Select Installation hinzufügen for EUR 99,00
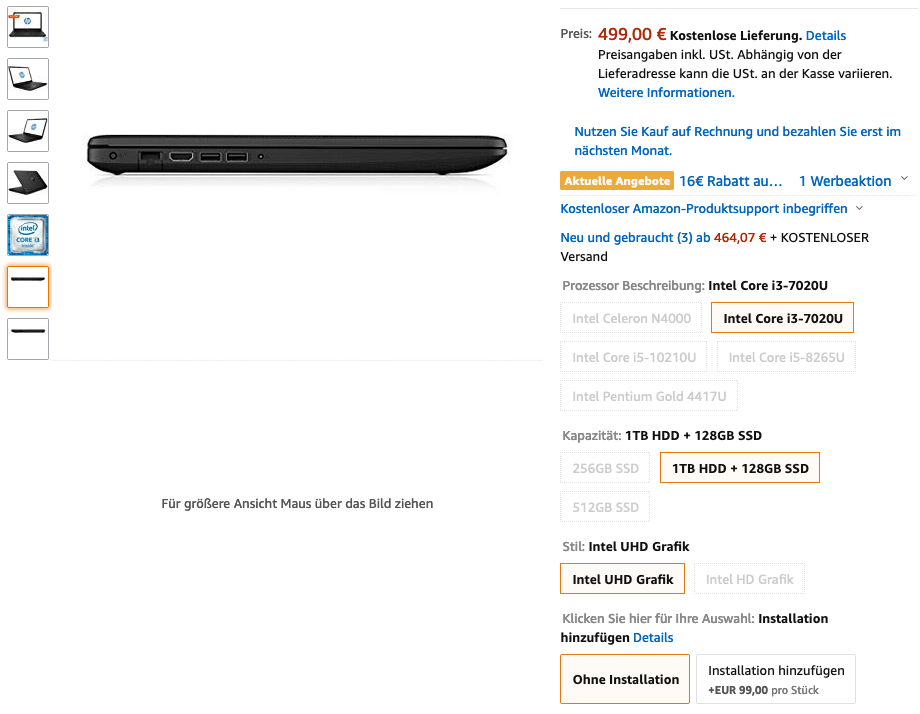This screenshot has height=714, width=920. [x=776, y=679]
